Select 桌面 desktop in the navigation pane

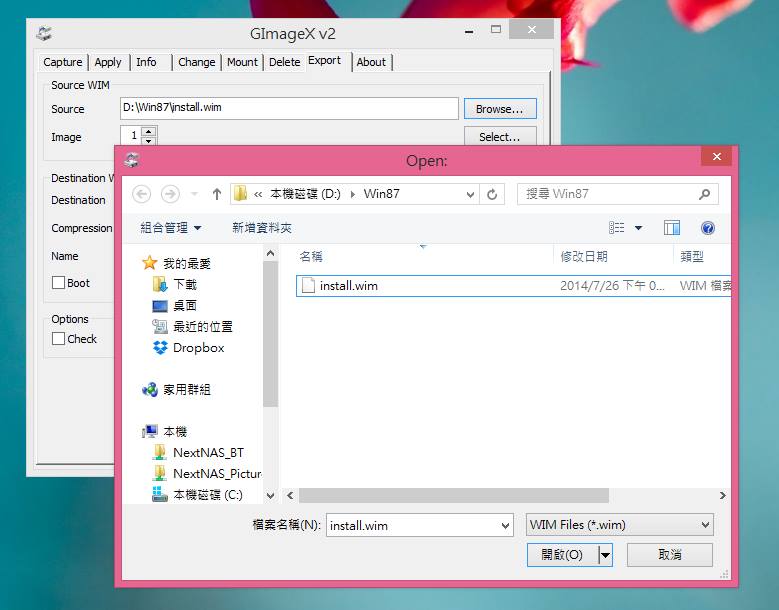click(x=174, y=305)
